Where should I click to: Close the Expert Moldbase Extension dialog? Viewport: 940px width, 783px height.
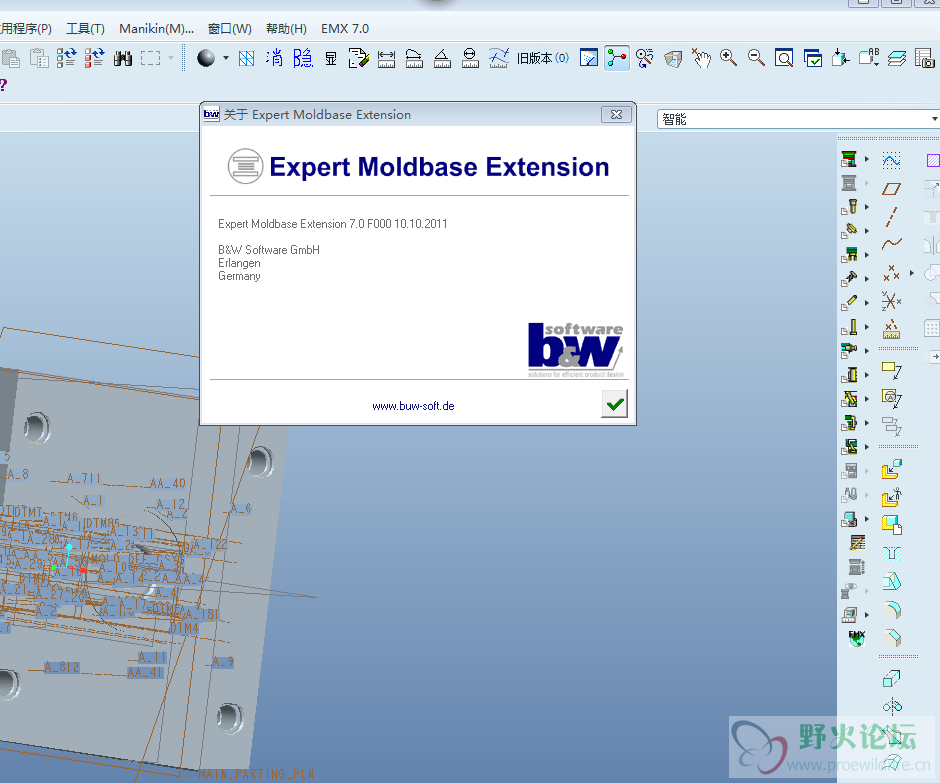click(616, 115)
